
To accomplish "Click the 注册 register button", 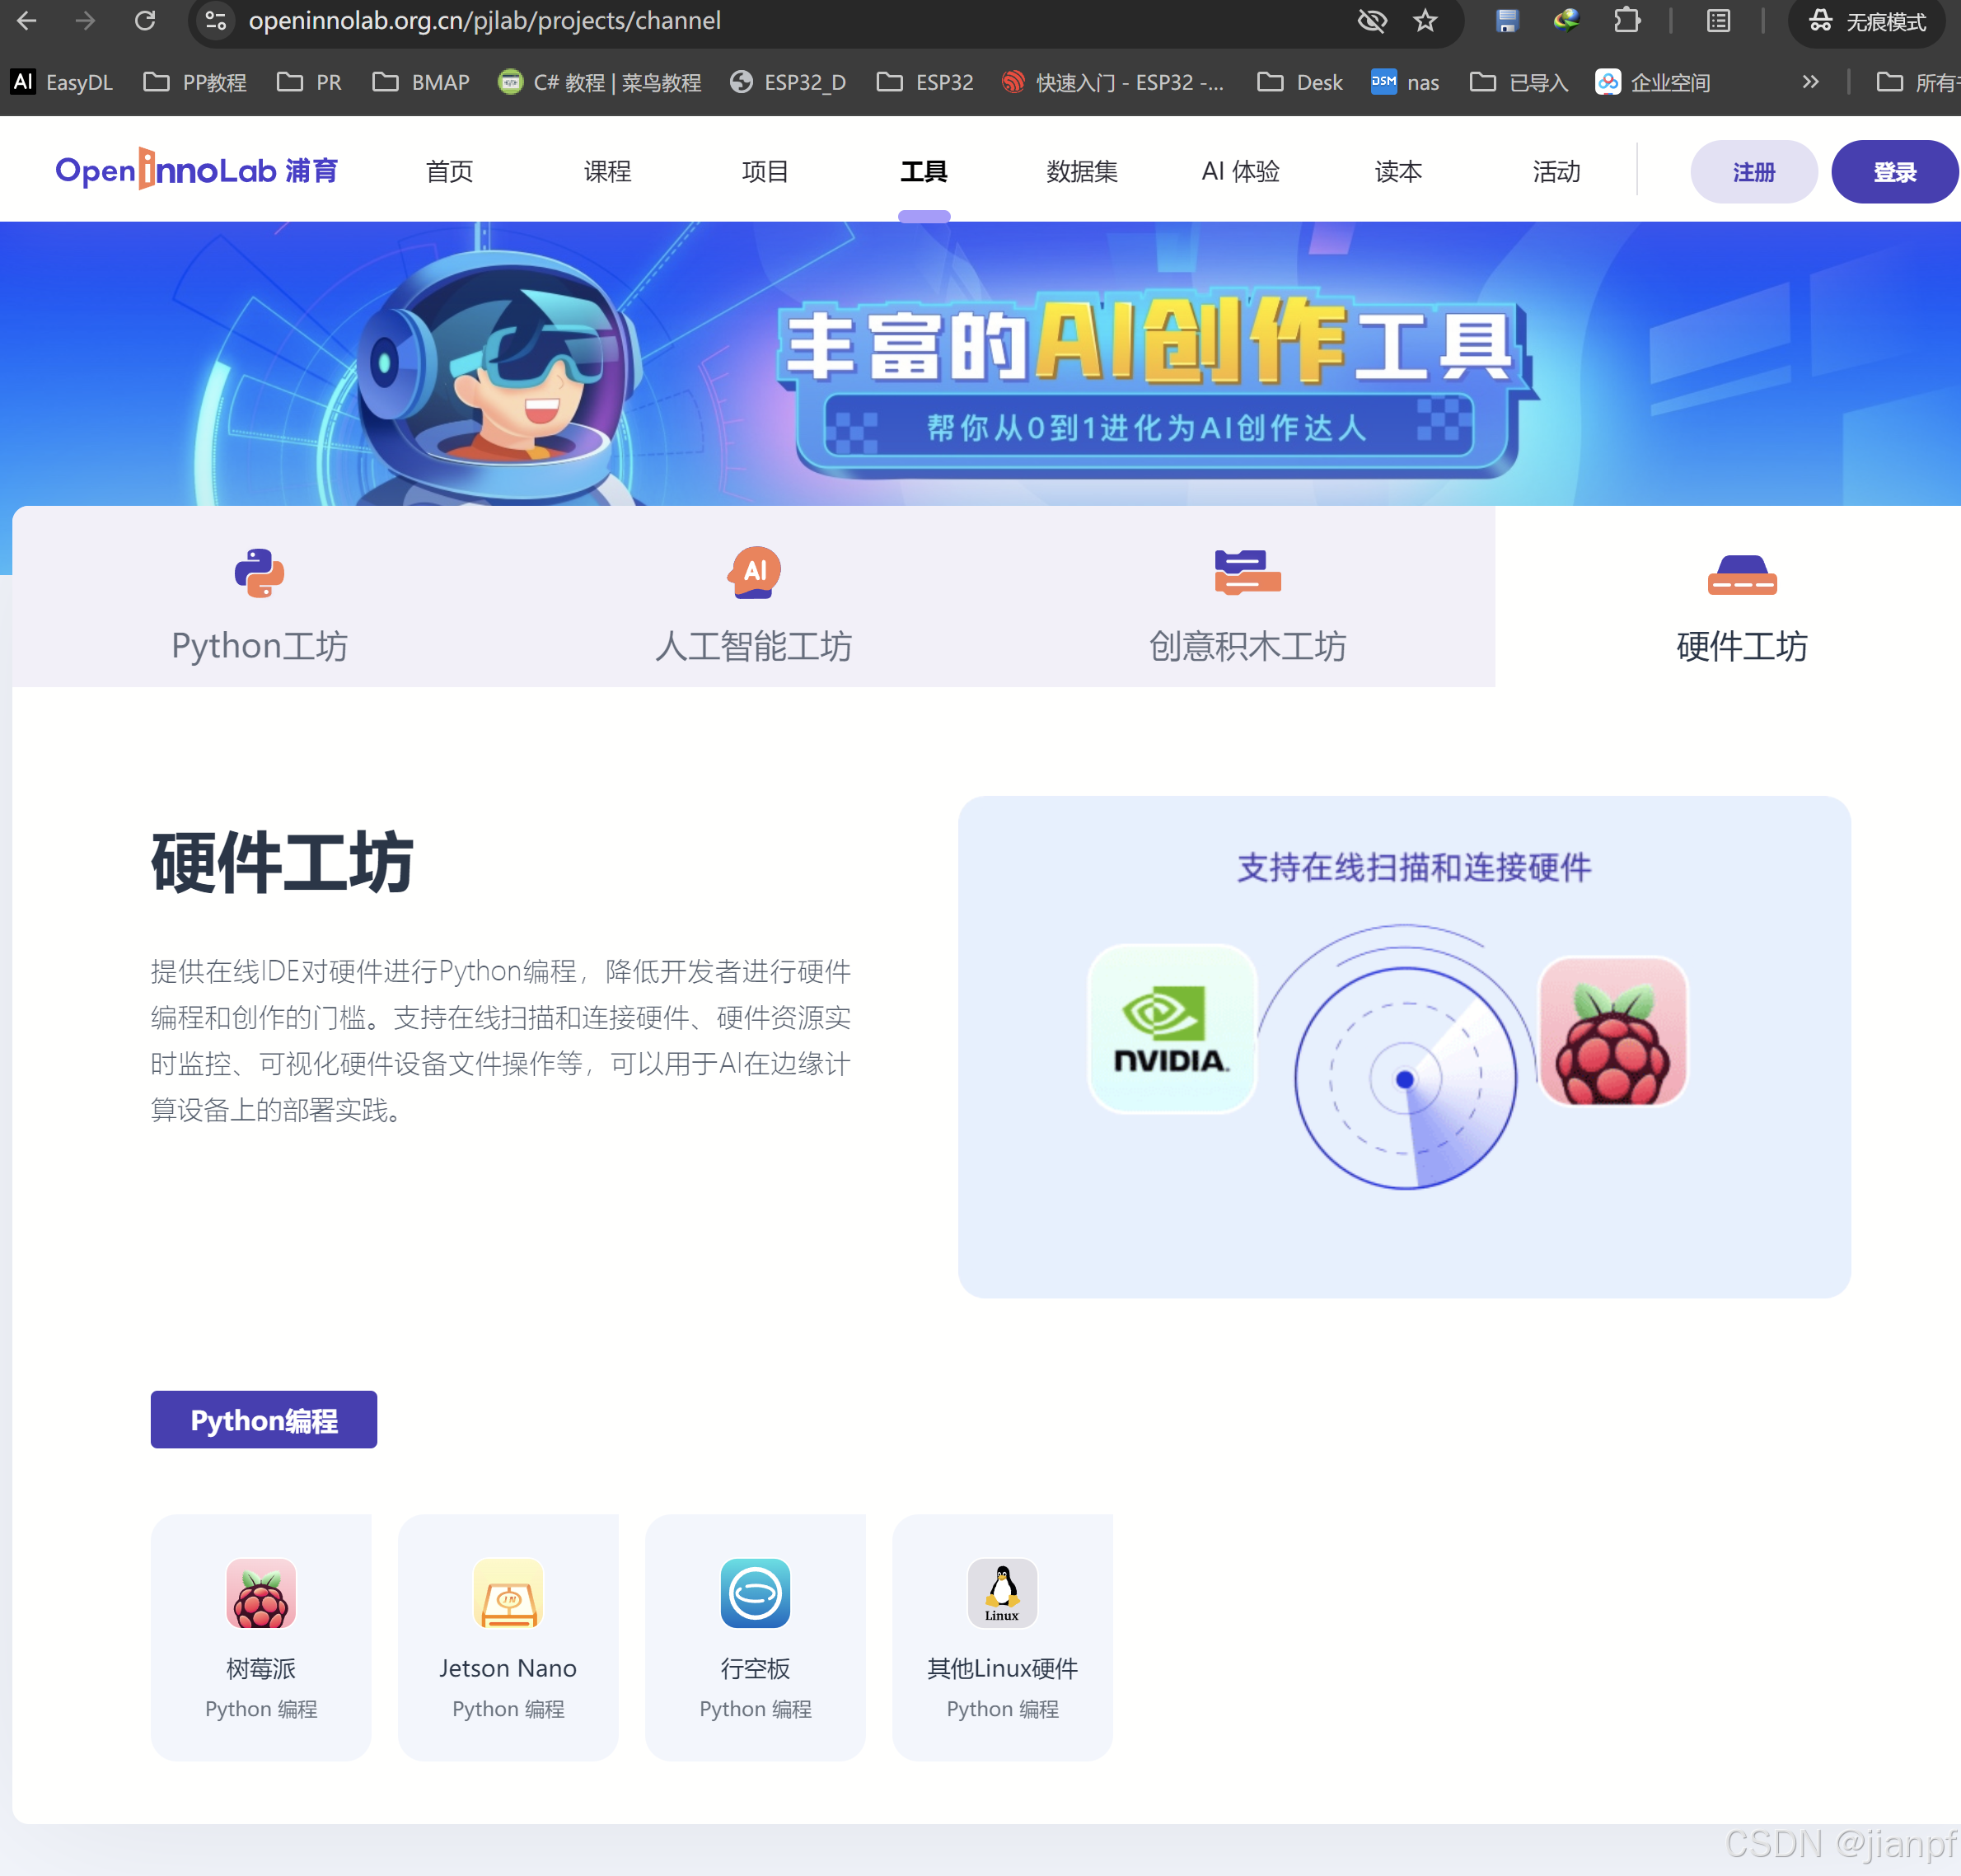I will (1753, 172).
